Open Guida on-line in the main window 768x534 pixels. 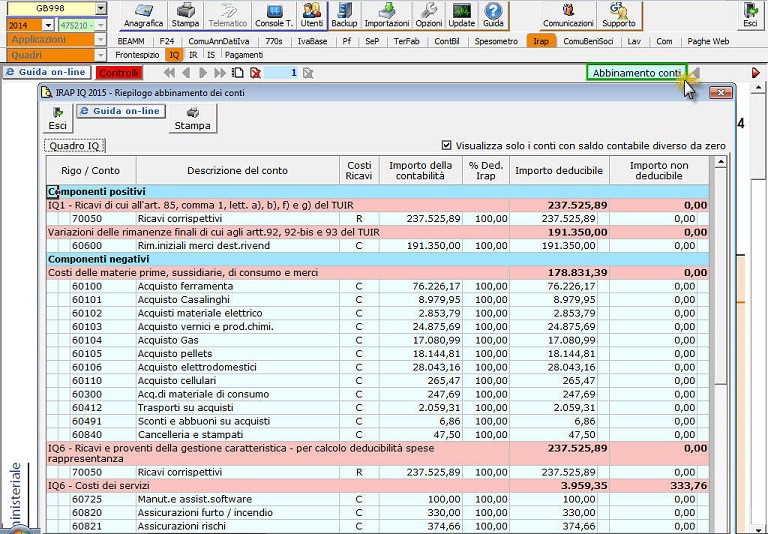click(47, 72)
